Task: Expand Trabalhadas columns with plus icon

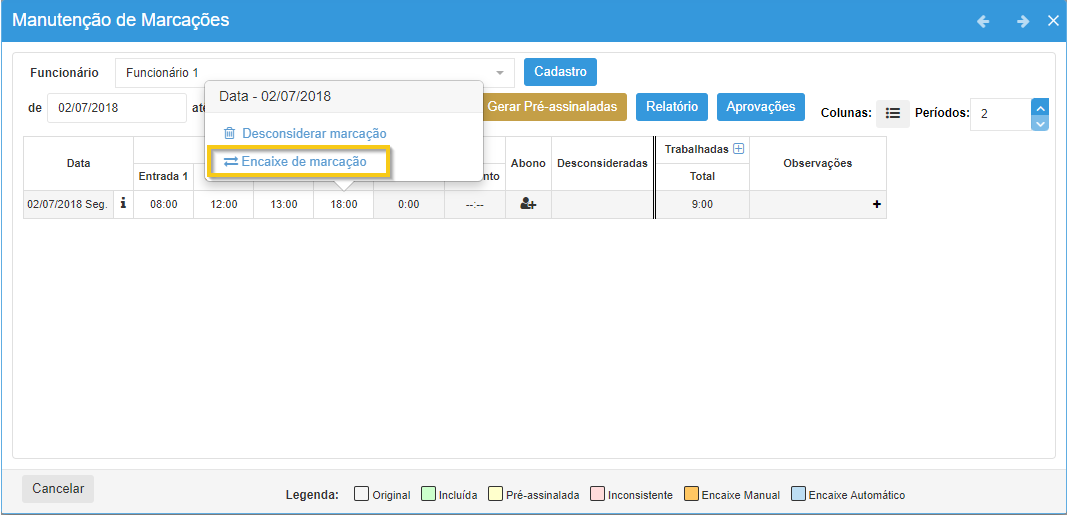Action: click(739, 149)
